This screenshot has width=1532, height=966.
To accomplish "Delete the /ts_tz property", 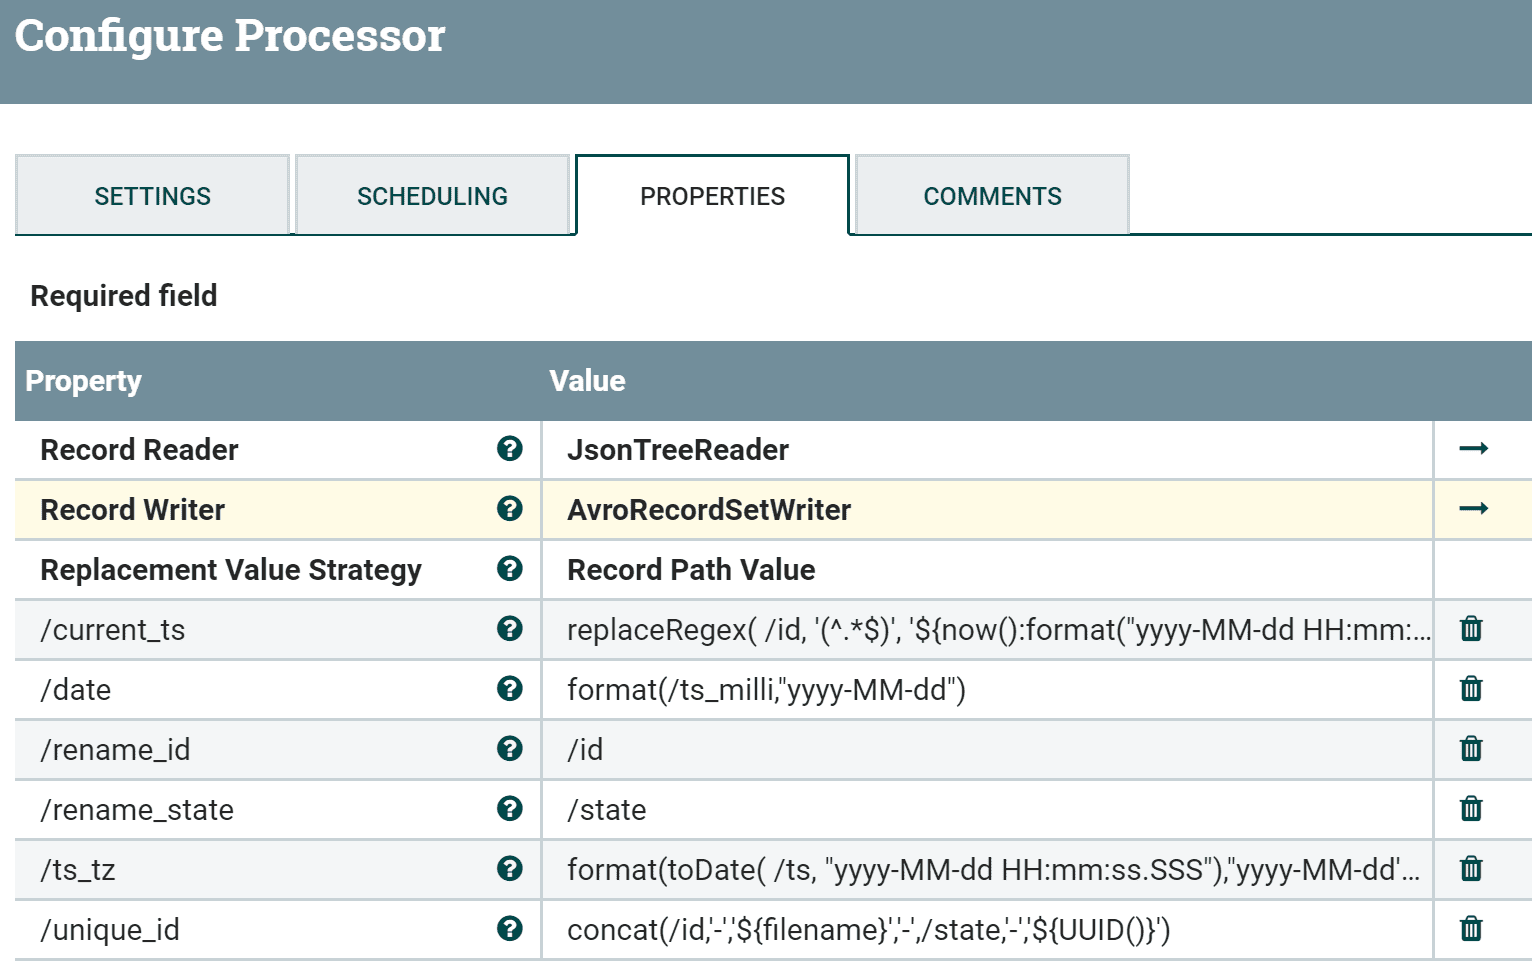I will 1471,869.
